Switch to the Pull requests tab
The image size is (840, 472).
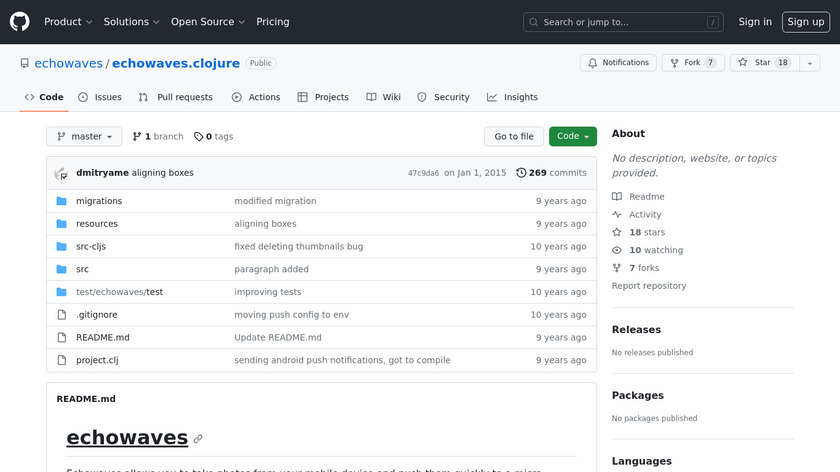[x=176, y=97]
